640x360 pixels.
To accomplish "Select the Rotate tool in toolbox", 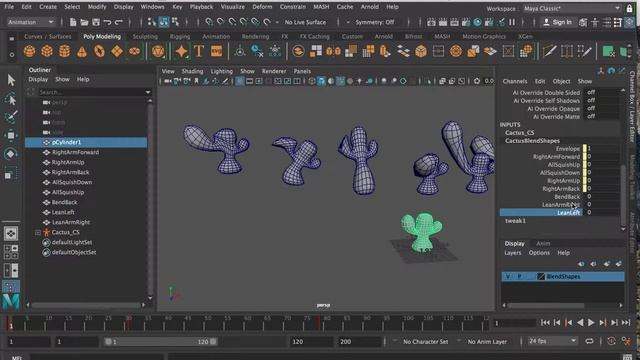I will coord(11,154).
